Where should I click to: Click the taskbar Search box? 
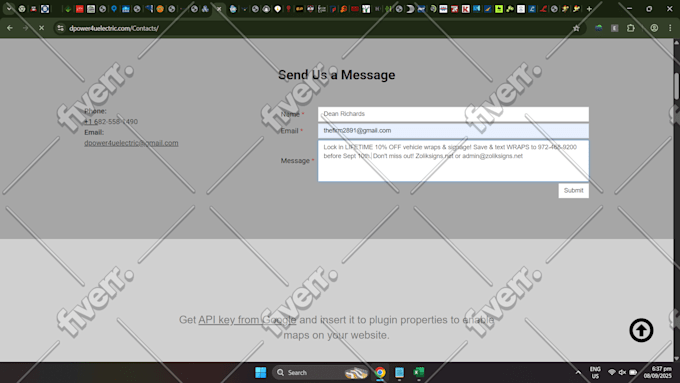[x=321, y=372]
